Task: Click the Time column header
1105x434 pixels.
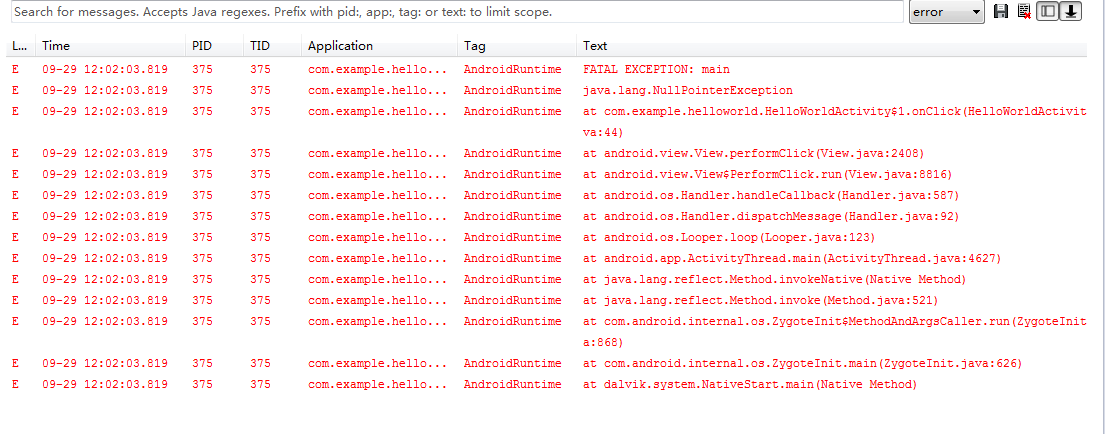Action: coord(110,46)
